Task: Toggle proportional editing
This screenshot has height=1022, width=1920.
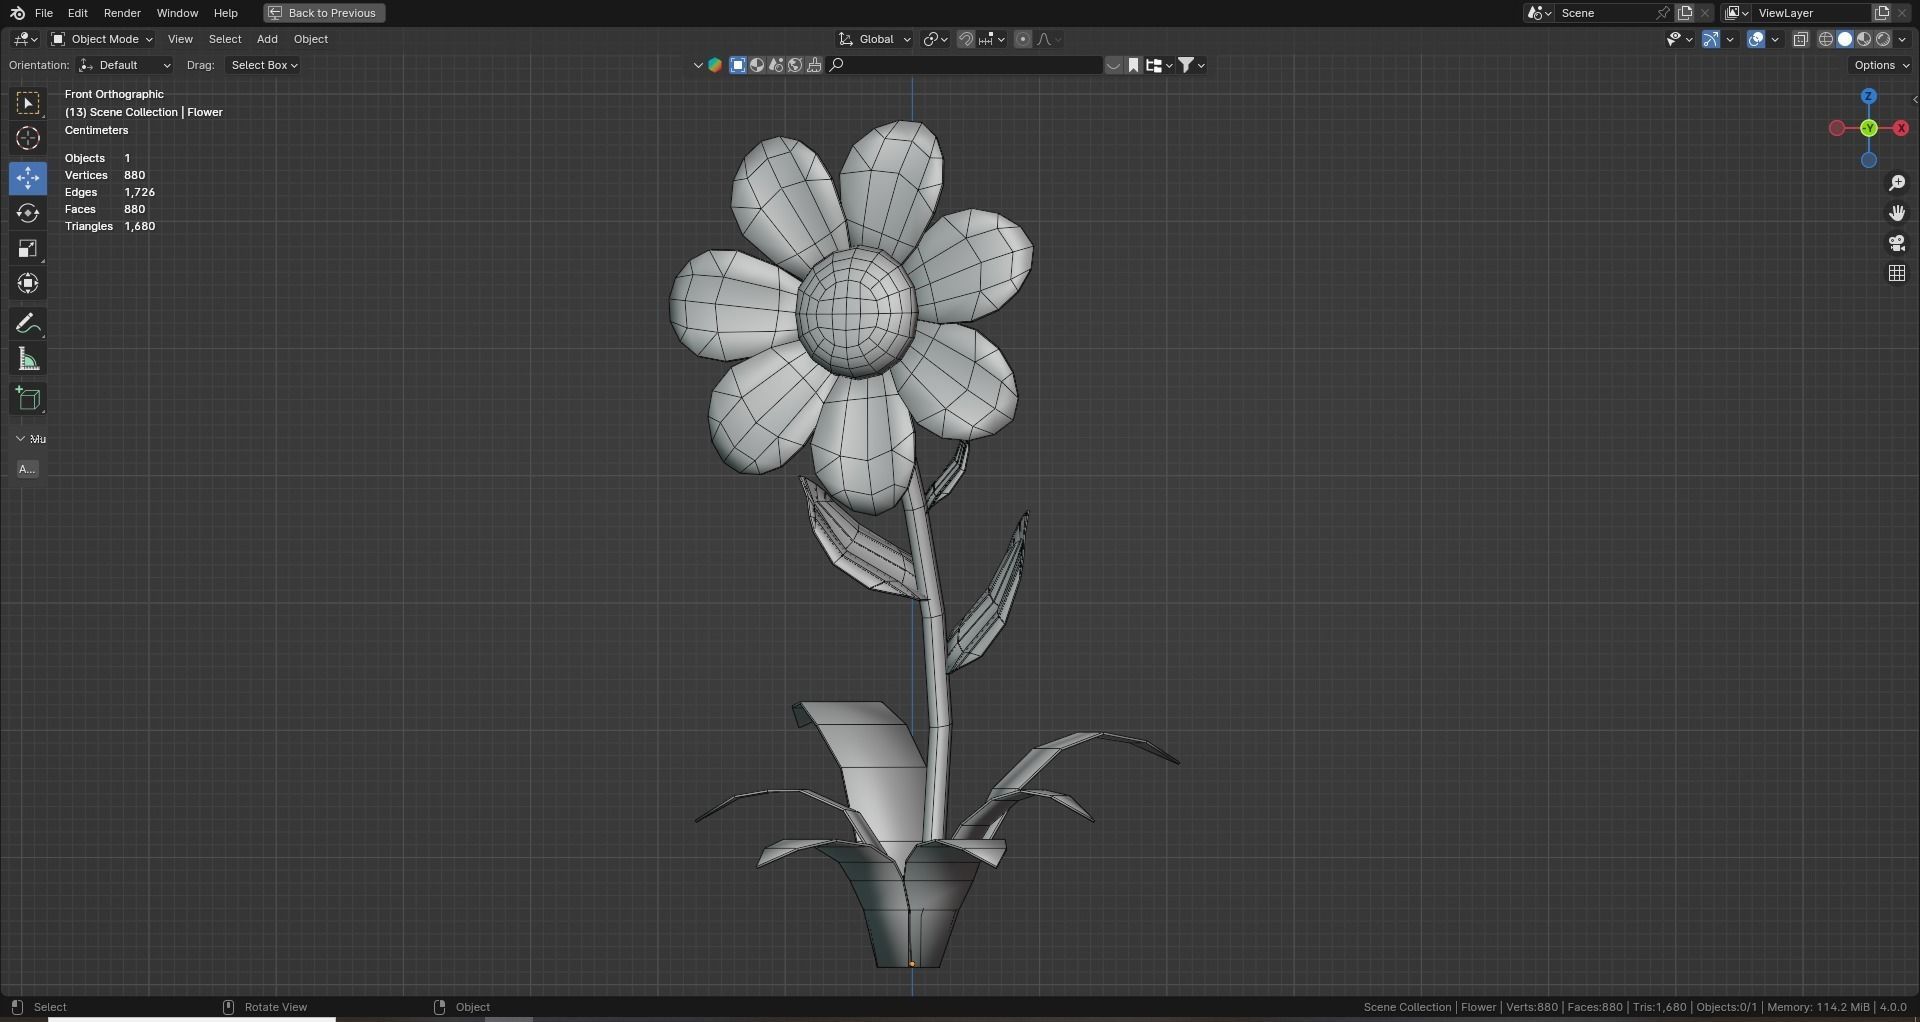Action: tap(1023, 39)
